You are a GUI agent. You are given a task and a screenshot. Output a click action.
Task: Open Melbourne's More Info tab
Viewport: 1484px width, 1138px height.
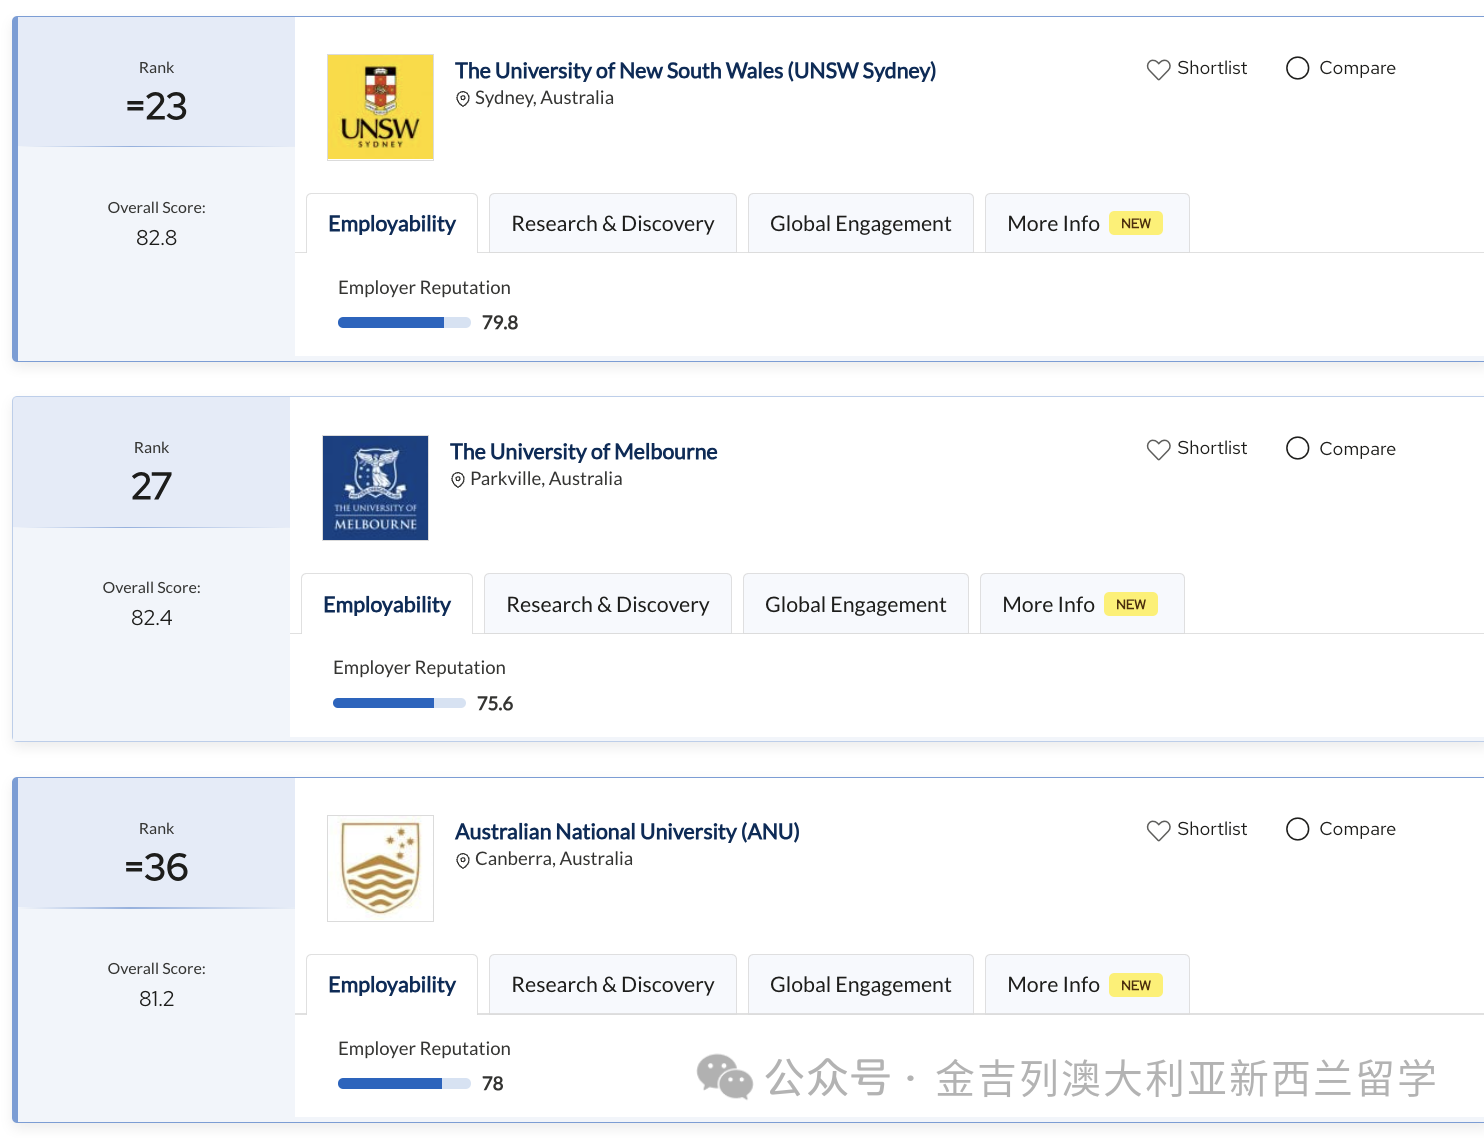1082,604
